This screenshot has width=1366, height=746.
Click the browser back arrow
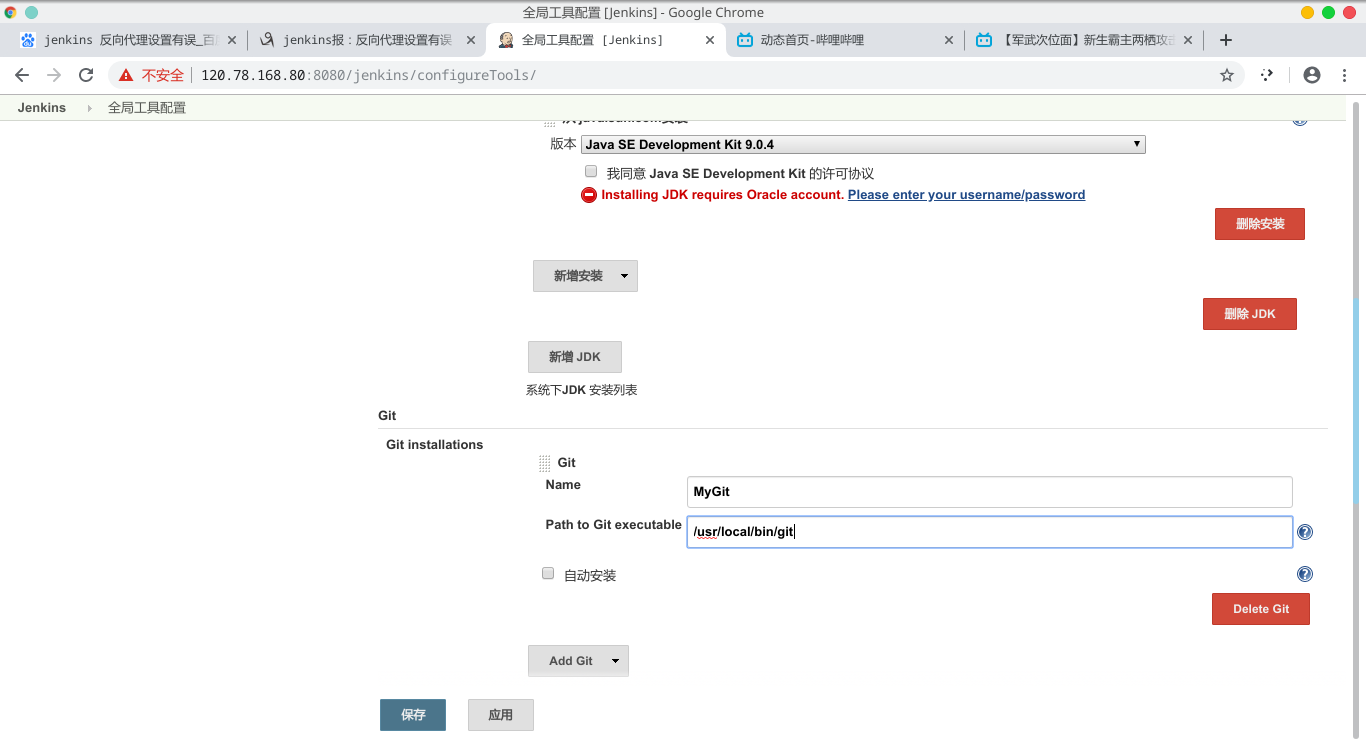[x=22, y=75]
